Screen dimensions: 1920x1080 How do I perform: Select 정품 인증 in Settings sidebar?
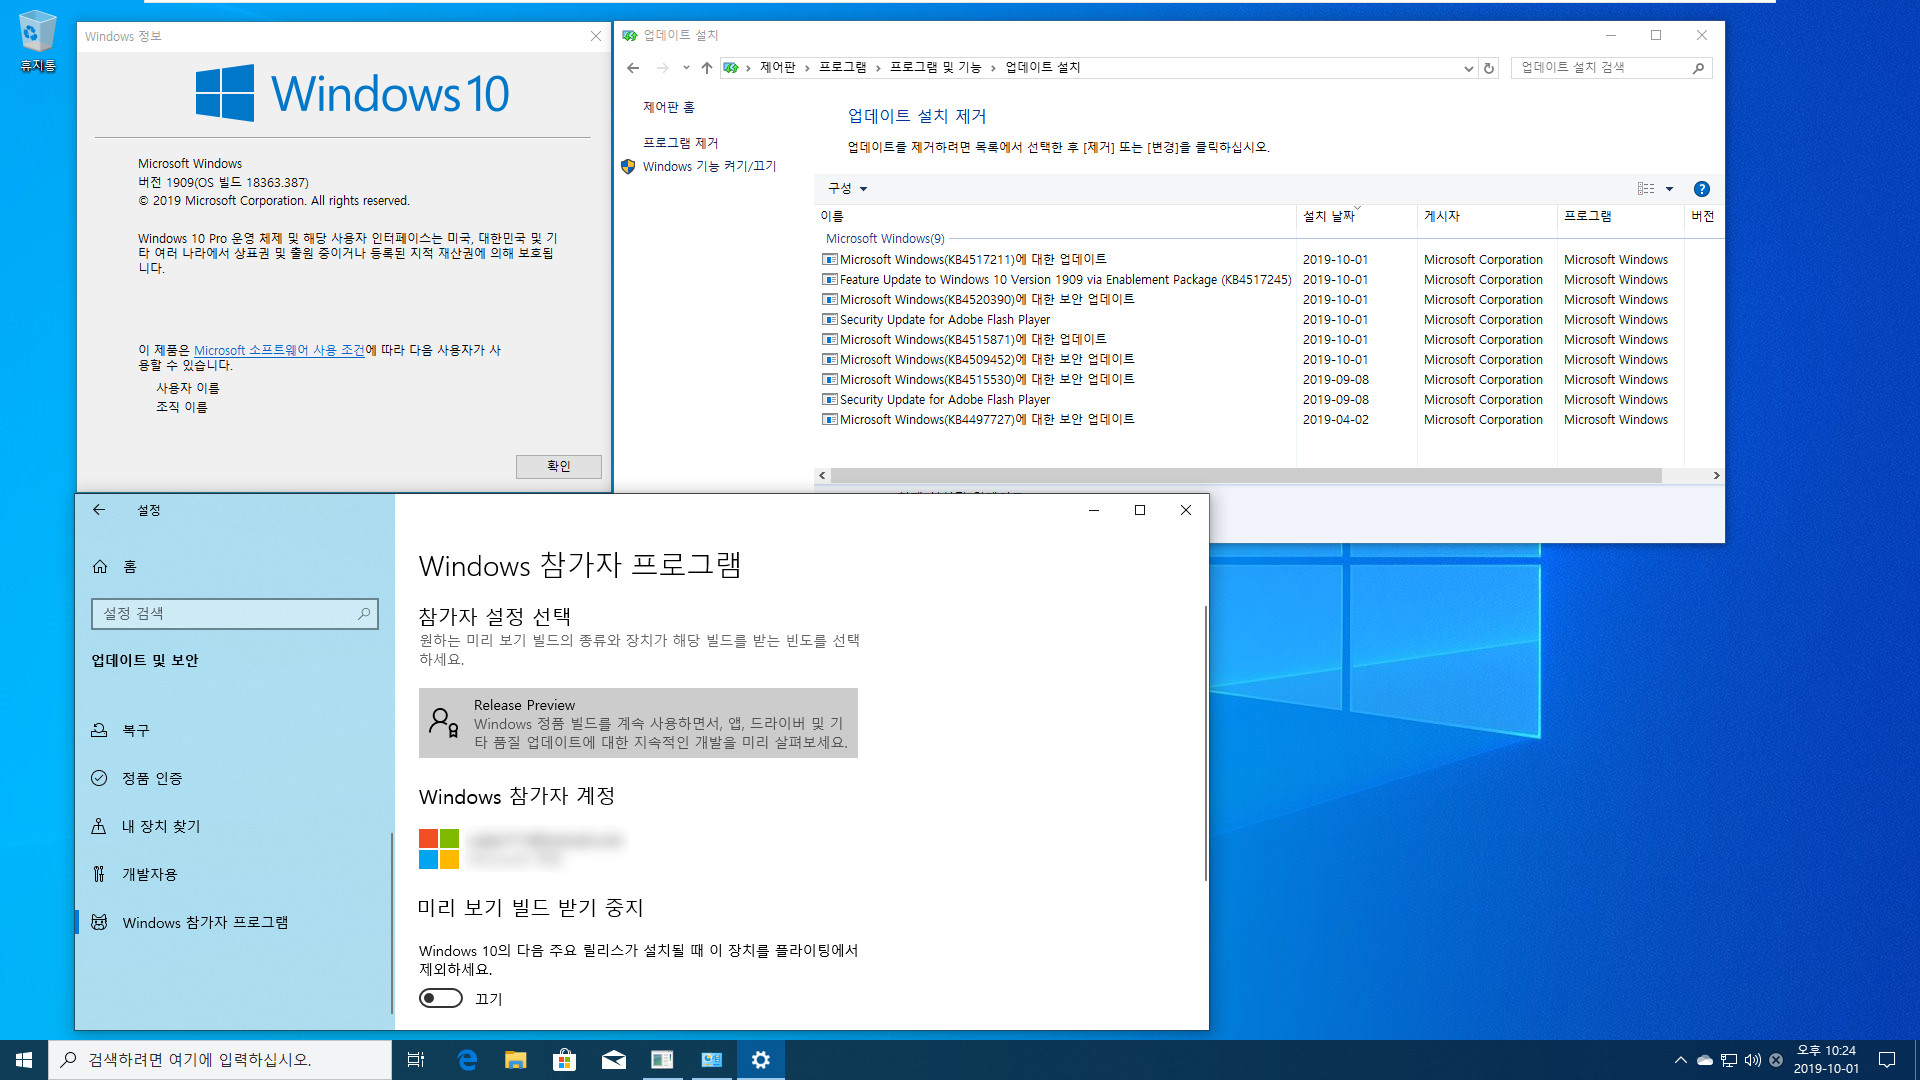[234, 778]
